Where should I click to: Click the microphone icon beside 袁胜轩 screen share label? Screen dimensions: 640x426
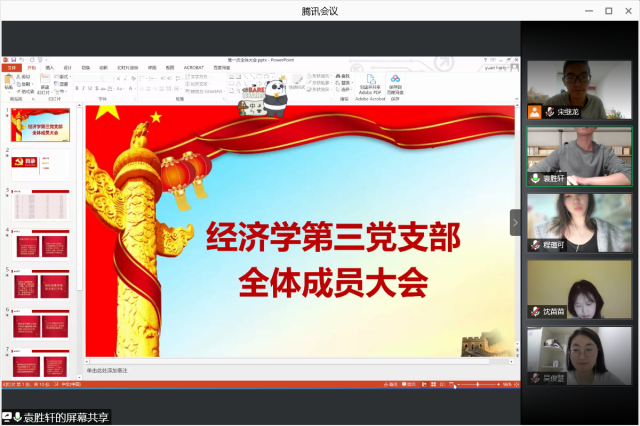click(17, 417)
